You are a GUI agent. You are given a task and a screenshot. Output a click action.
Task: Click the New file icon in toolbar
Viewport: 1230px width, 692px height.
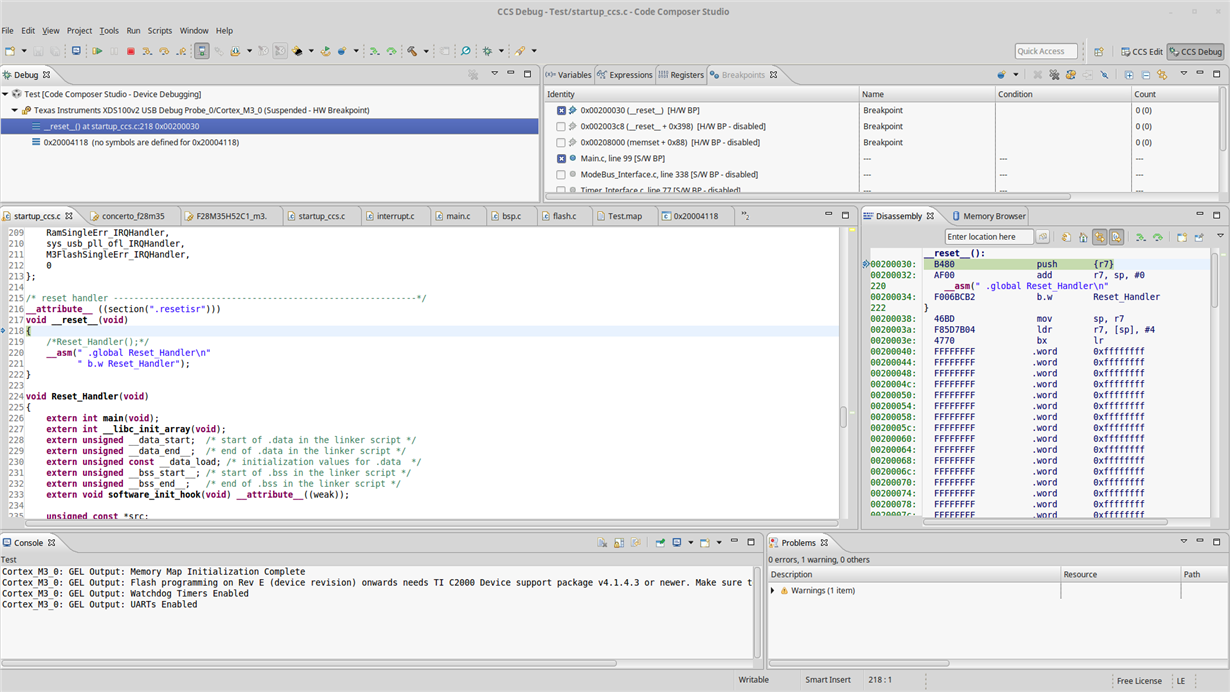(x=10, y=50)
